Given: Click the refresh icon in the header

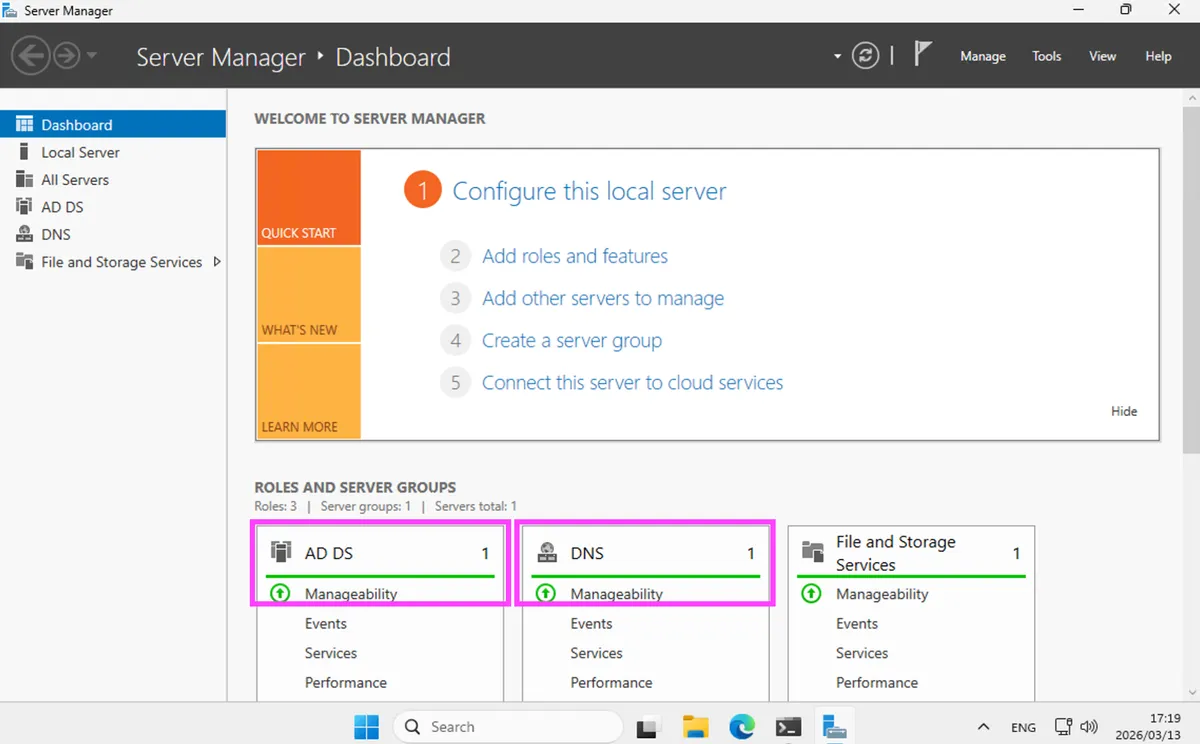Looking at the screenshot, I should (865, 56).
